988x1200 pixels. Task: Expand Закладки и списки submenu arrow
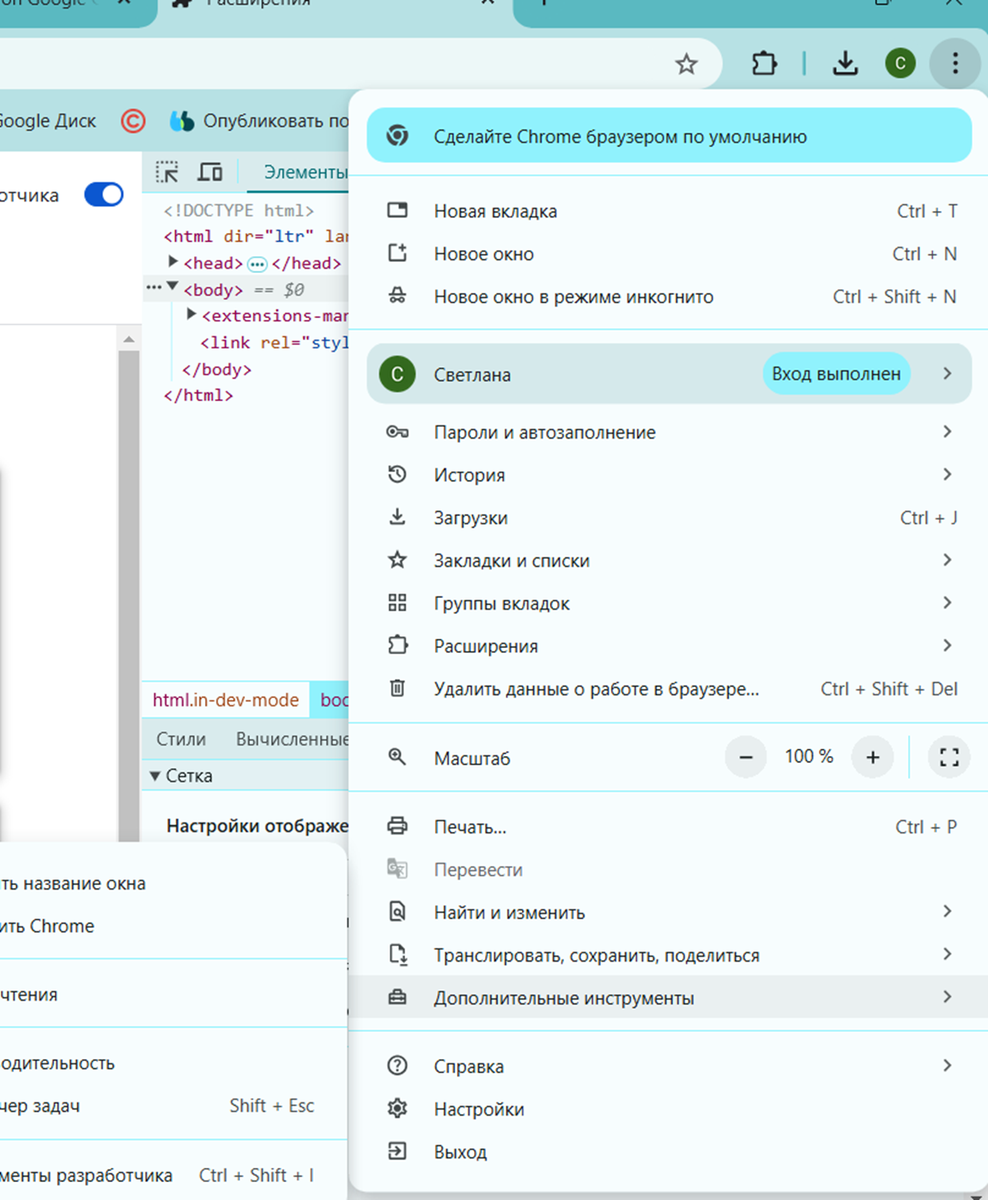[x=947, y=561]
